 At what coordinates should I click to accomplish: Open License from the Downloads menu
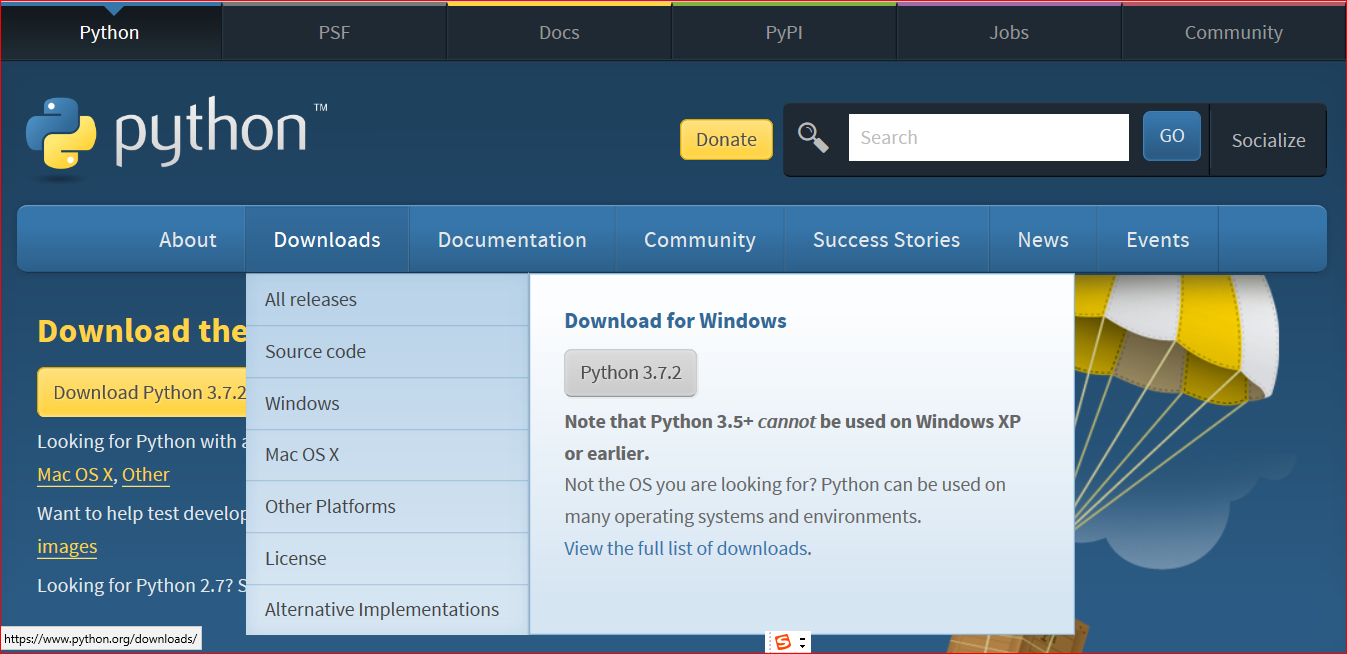coord(387,559)
